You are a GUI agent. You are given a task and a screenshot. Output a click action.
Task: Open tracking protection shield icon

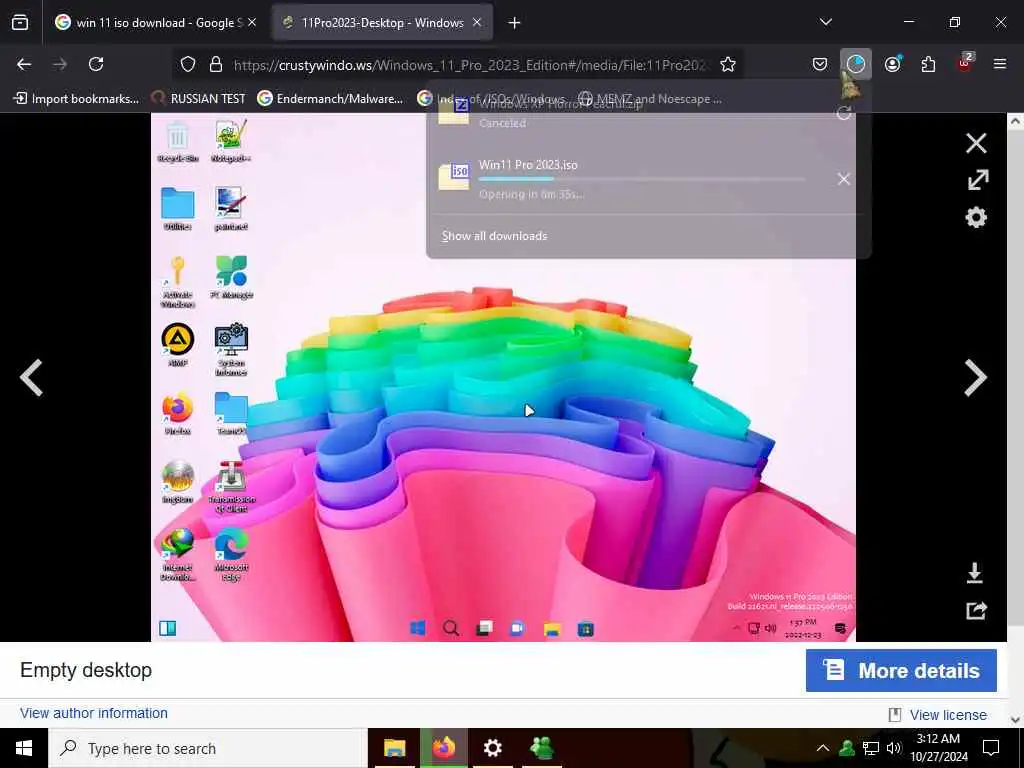188,64
